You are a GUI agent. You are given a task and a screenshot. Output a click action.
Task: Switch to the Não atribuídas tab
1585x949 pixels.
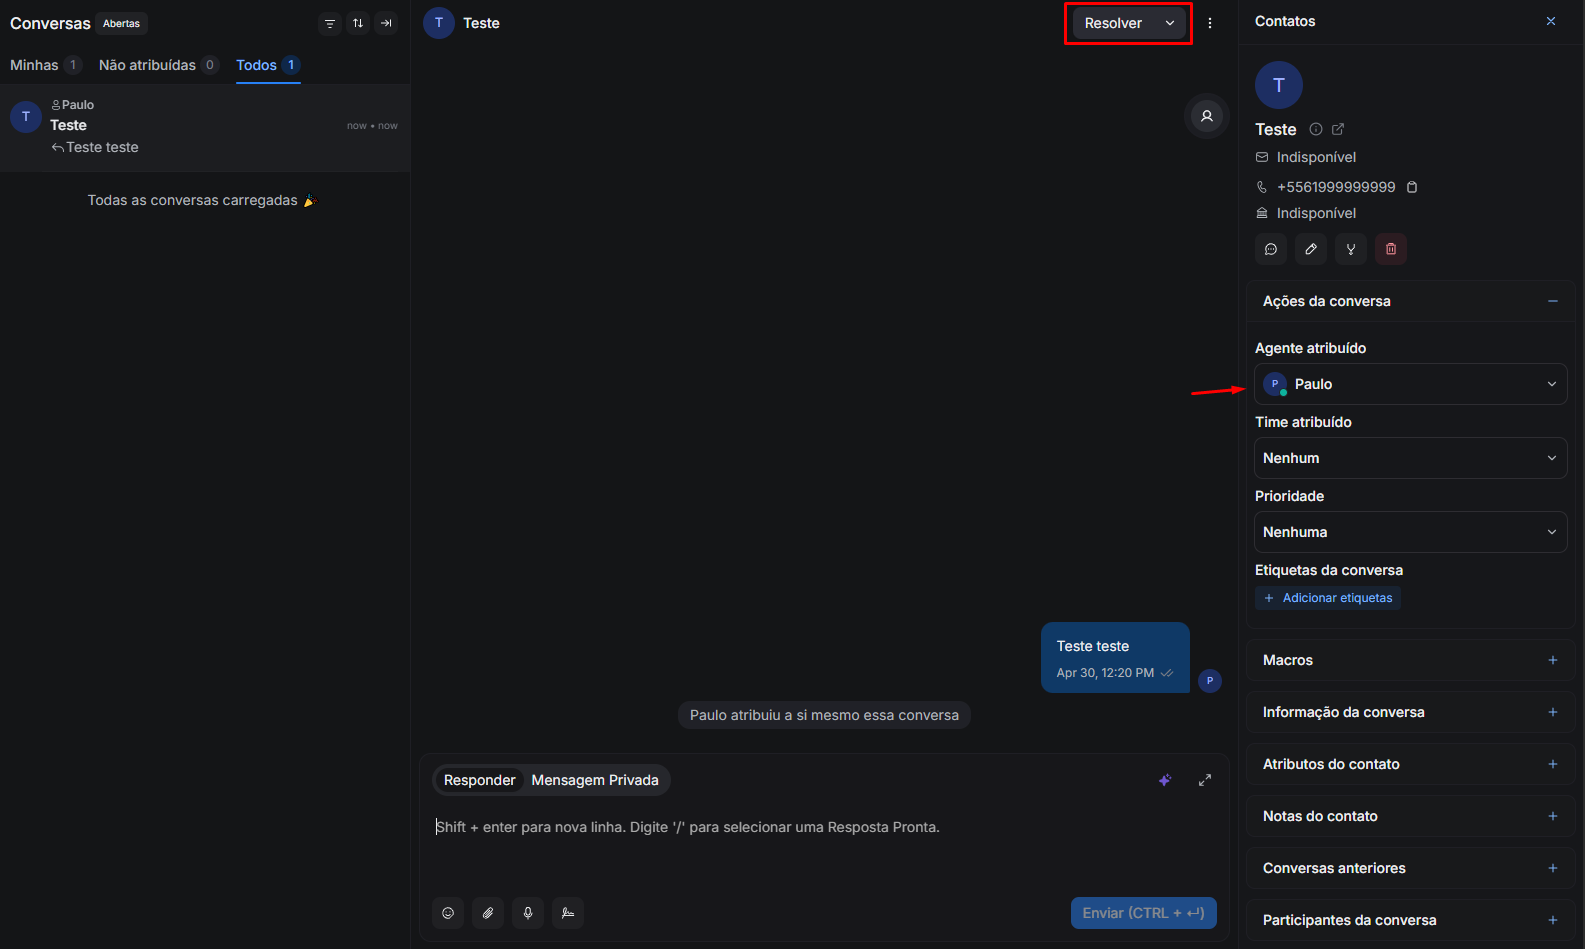(158, 65)
